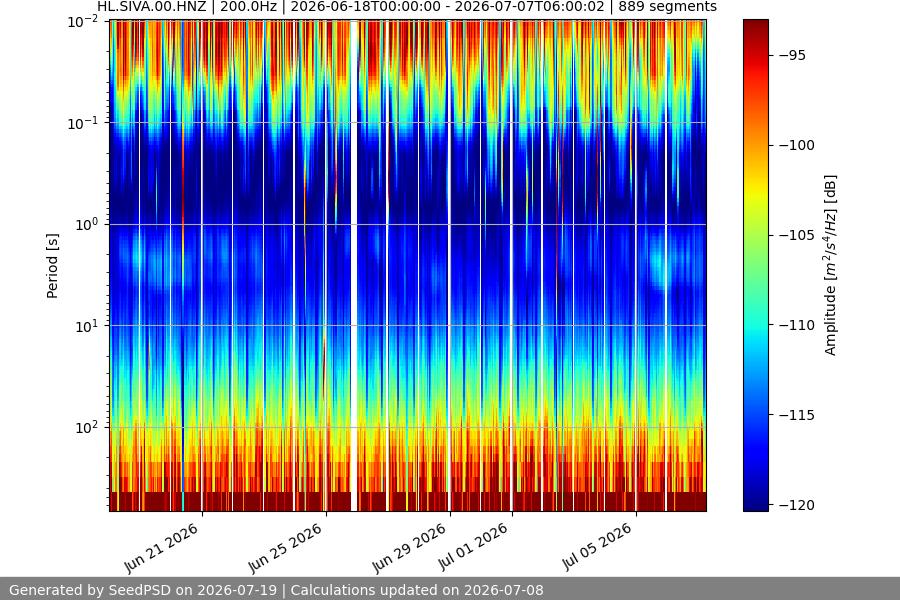Click the 10⁻¹ y-axis tick label
The height and width of the screenshot is (600, 900).
83,123
